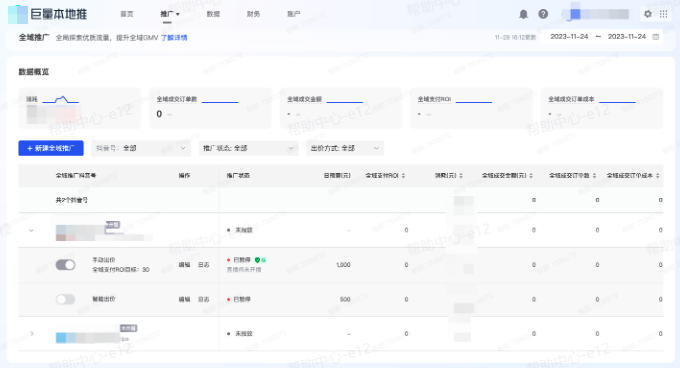Screen dimensions: 680x368
Task: Select the 全域成交订单成本 overview card
Action: coord(602,108)
